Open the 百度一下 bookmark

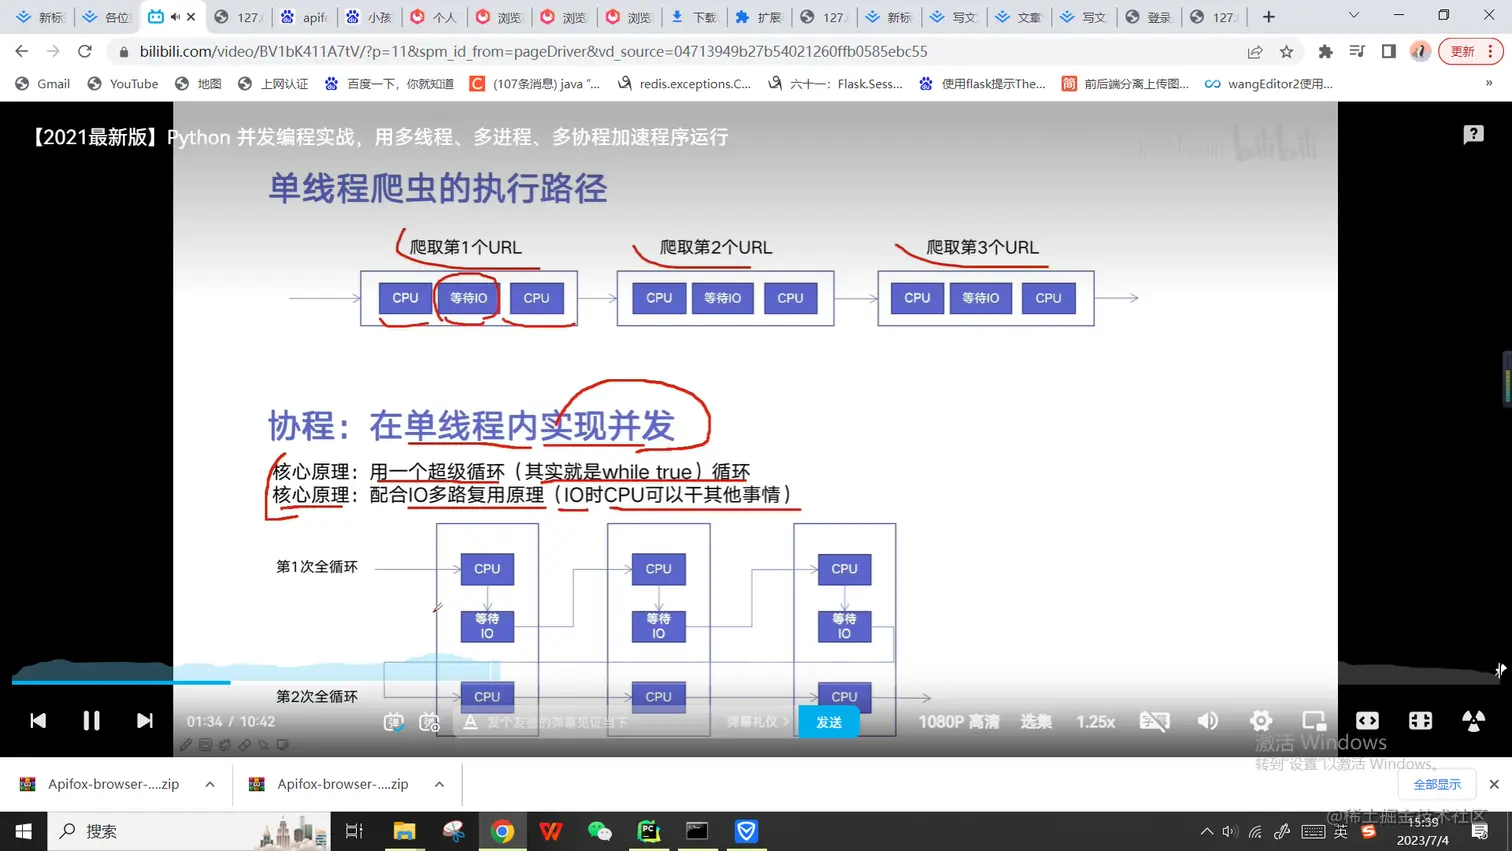(x=389, y=84)
